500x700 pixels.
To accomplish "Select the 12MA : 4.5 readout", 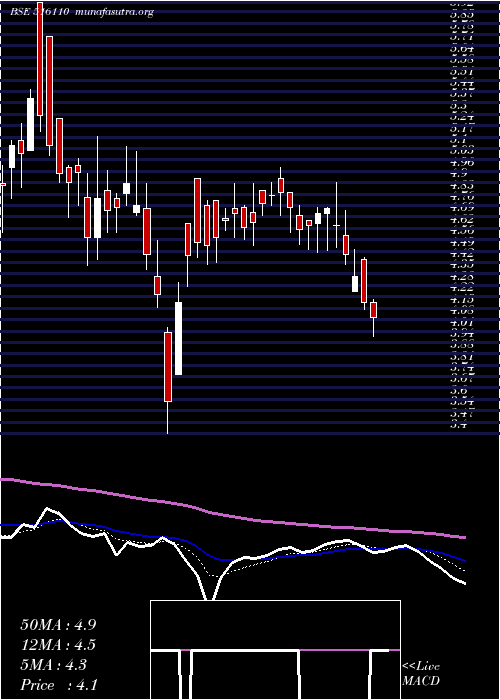I will (x=58, y=645).
